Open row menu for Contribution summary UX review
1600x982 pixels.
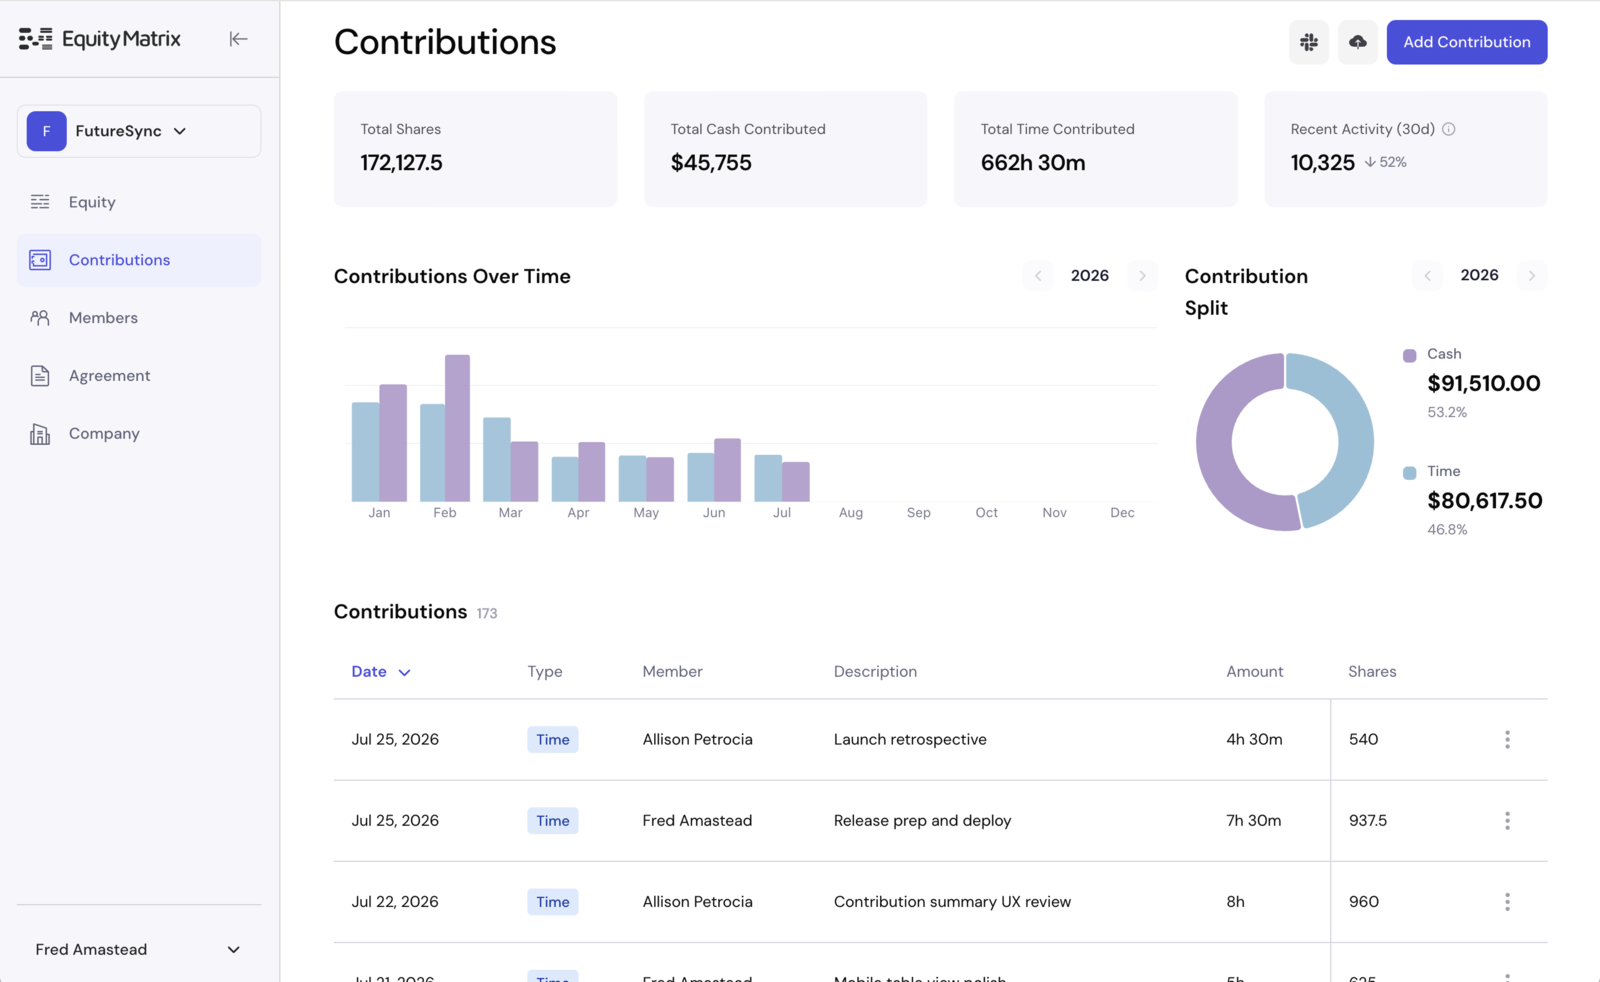(x=1507, y=902)
